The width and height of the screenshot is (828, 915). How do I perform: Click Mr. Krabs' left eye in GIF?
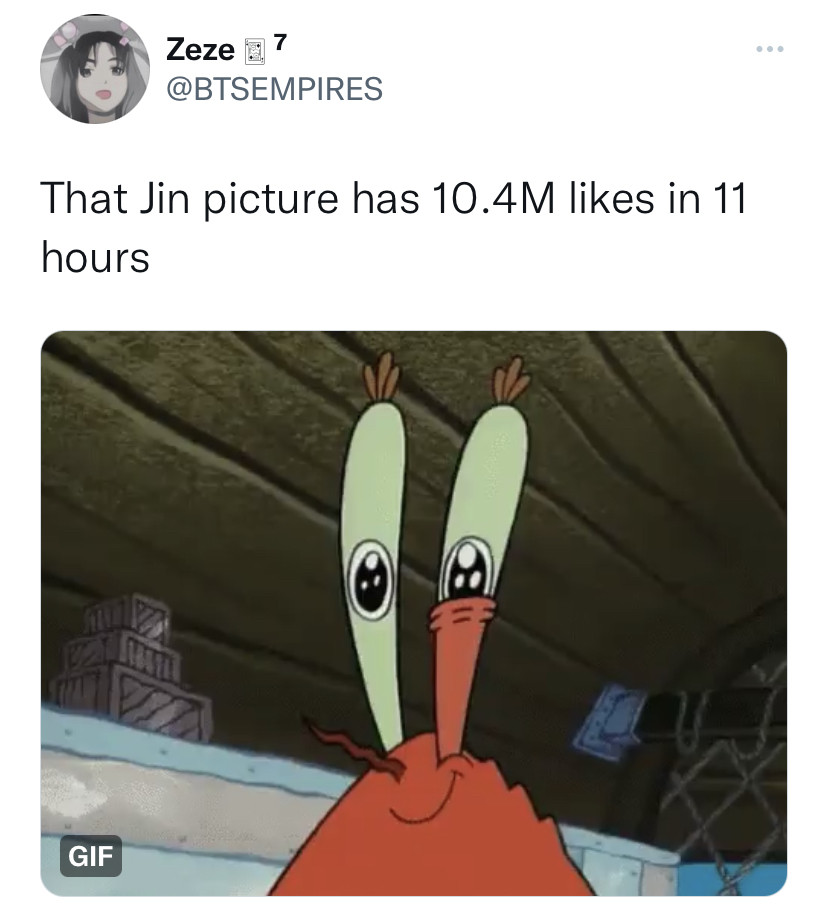click(x=371, y=579)
